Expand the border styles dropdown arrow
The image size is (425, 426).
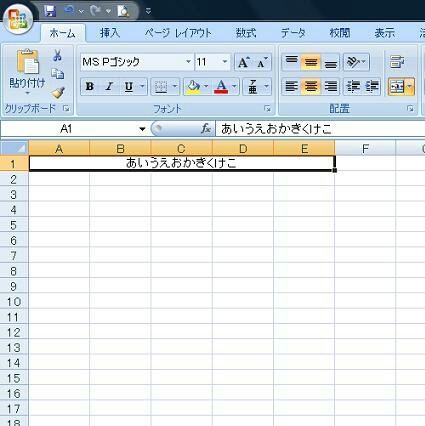pyautogui.click(x=175, y=87)
